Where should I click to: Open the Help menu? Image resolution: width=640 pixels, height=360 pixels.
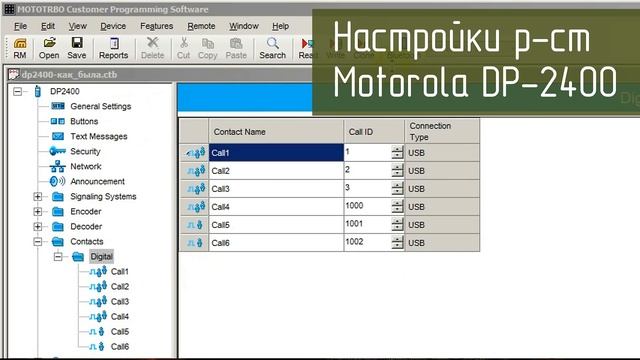pos(280,26)
